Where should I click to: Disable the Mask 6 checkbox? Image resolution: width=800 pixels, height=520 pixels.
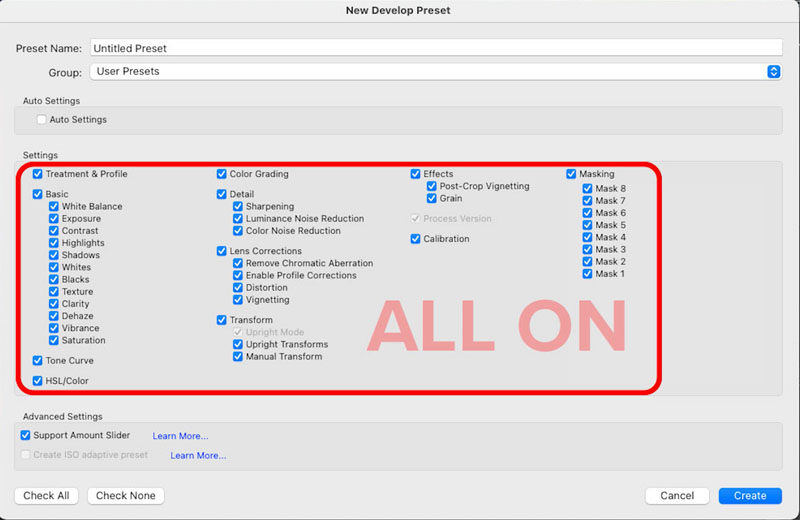click(587, 213)
